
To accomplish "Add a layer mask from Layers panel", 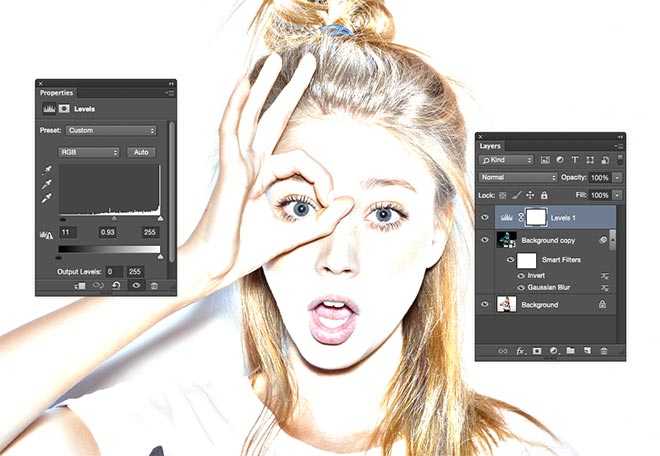I will point(536,351).
